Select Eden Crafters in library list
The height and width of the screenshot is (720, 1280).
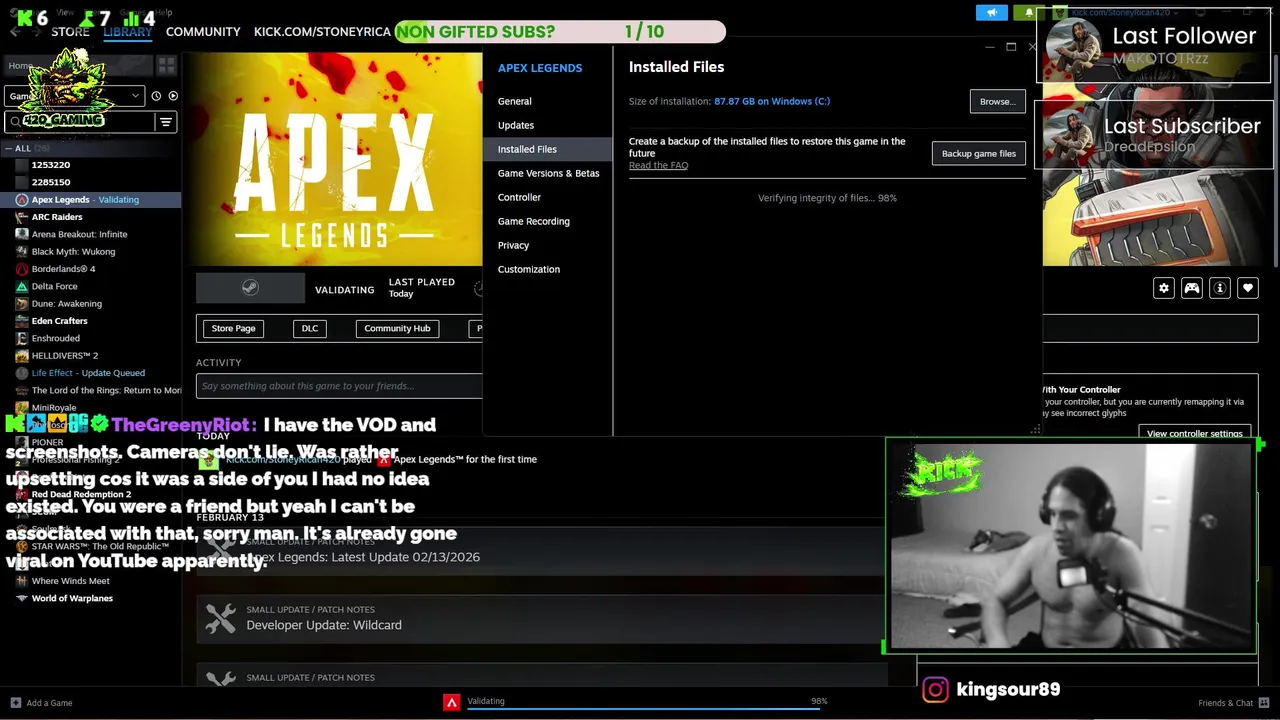coord(59,321)
